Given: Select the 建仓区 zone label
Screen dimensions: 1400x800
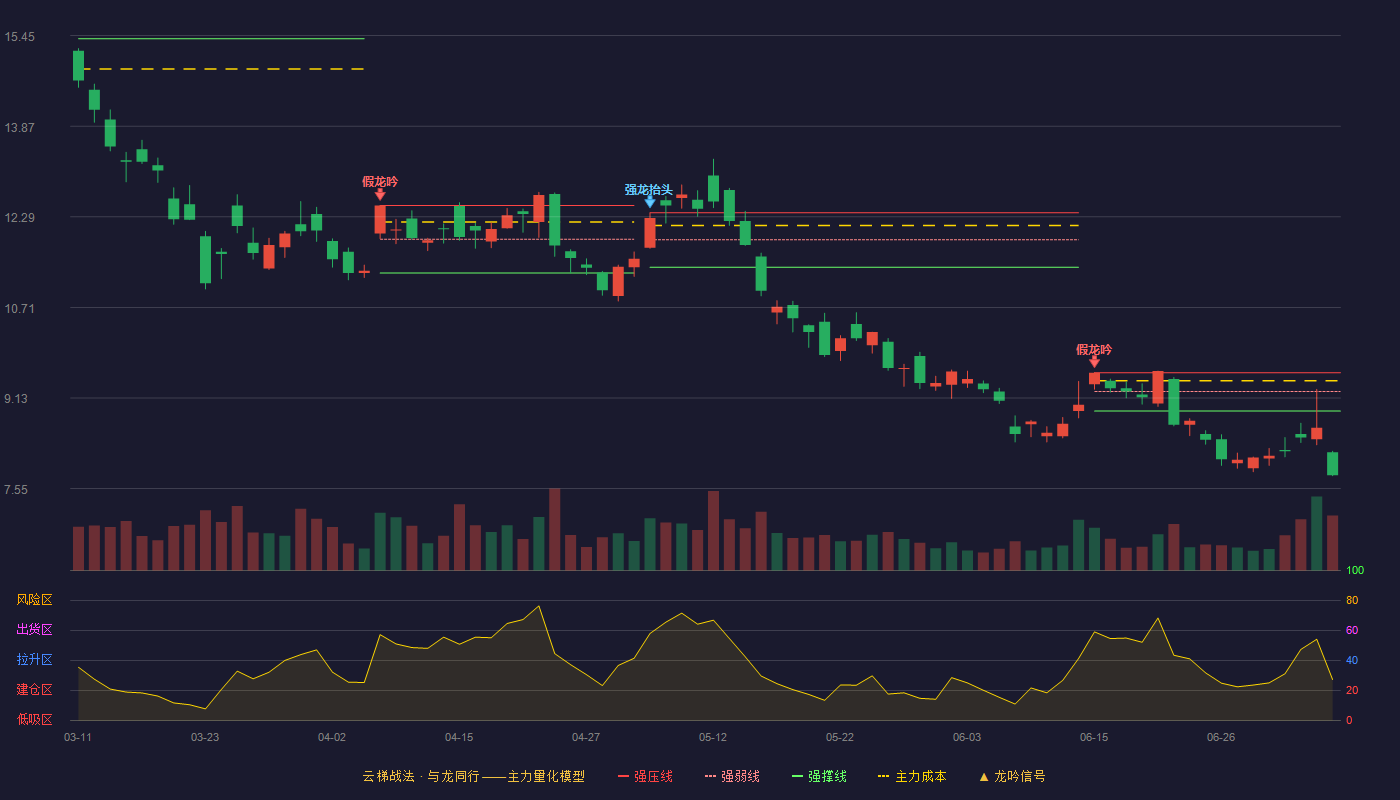Looking at the screenshot, I should [x=34, y=690].
